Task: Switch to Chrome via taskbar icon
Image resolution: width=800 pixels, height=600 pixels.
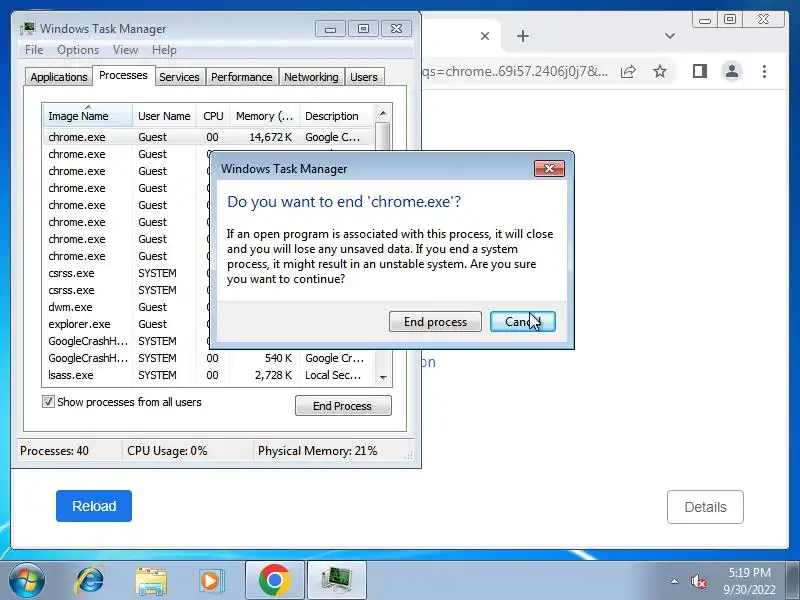Action: (x=274, y=581)
